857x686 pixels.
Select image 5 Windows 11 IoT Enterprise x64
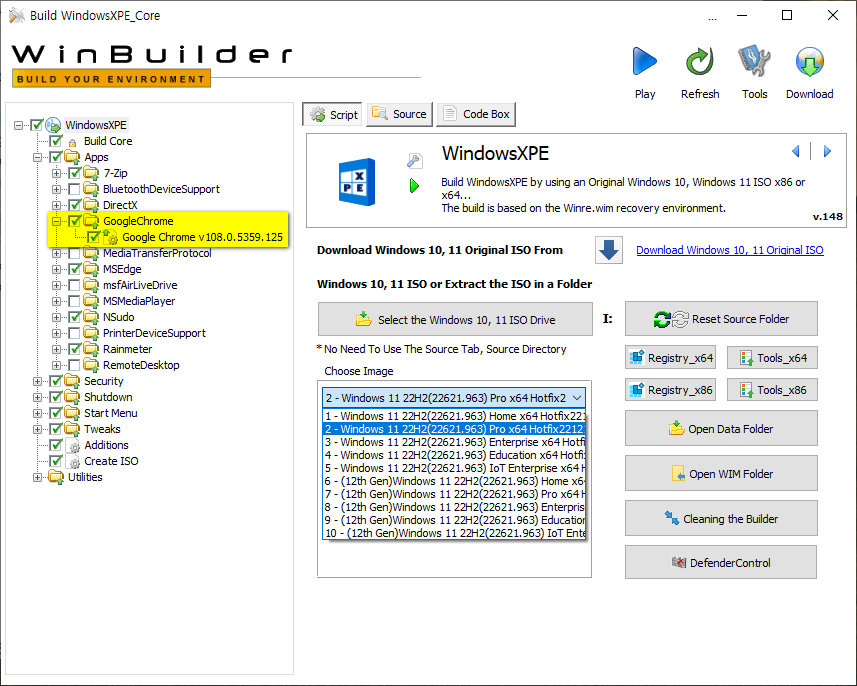pyautogui.click(x=454, y=468)
